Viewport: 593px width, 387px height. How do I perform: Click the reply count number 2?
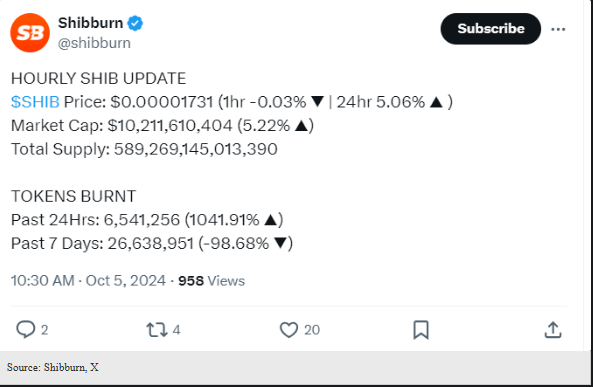point(44,330)
